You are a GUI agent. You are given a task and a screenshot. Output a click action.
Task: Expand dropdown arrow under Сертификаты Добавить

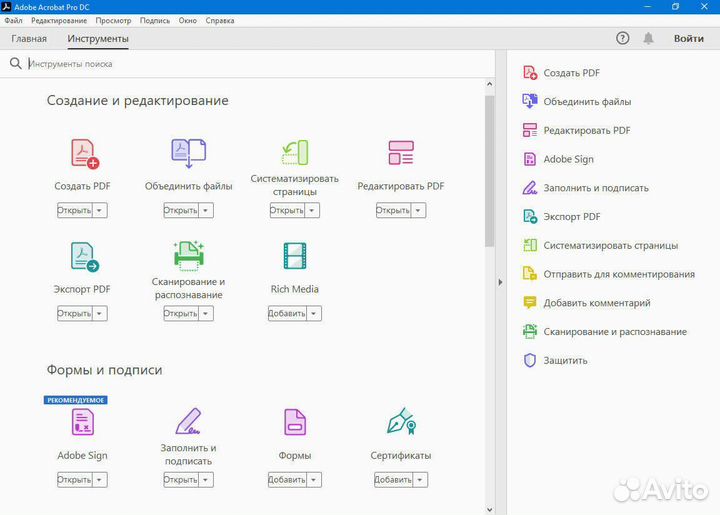(420, 480)
